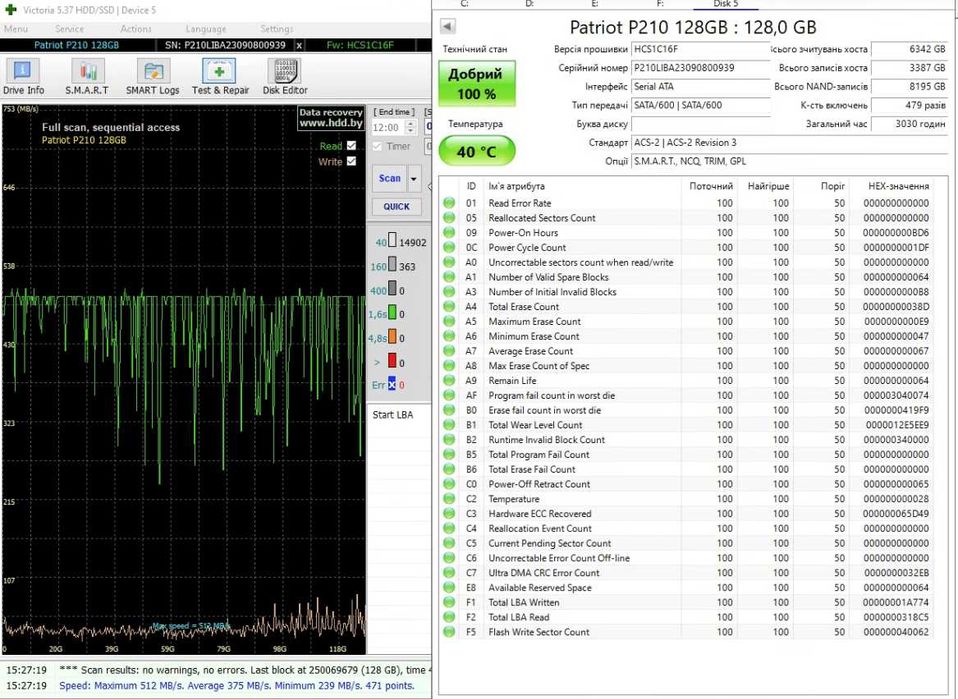
Task: Click the 'Scan results: no warnings' log line
Action: click(245, 670)
